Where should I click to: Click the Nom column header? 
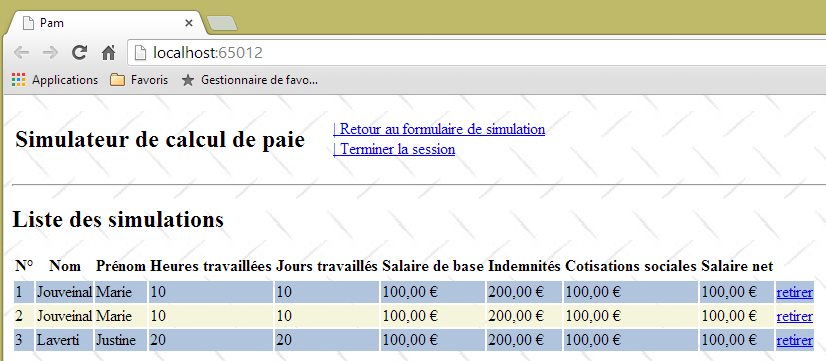65,266
